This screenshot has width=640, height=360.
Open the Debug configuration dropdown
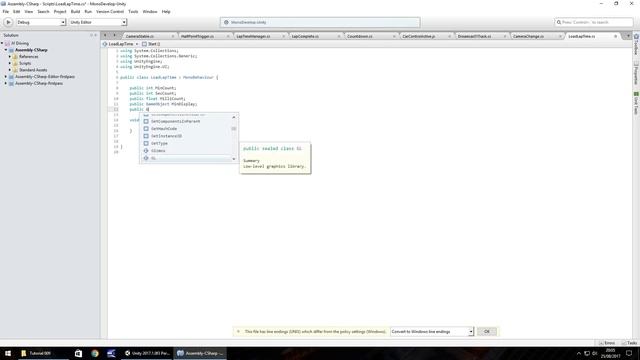pyautogui.click(x=40, y=22)
